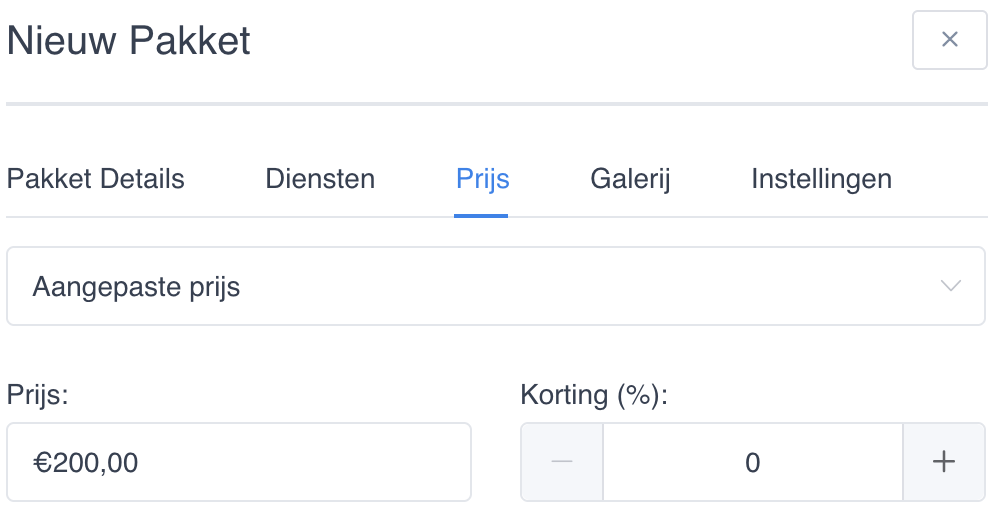Click the 'Nieuw Pakket' dialog title
Screen dimensions: 1008x532
click(128, 42)
